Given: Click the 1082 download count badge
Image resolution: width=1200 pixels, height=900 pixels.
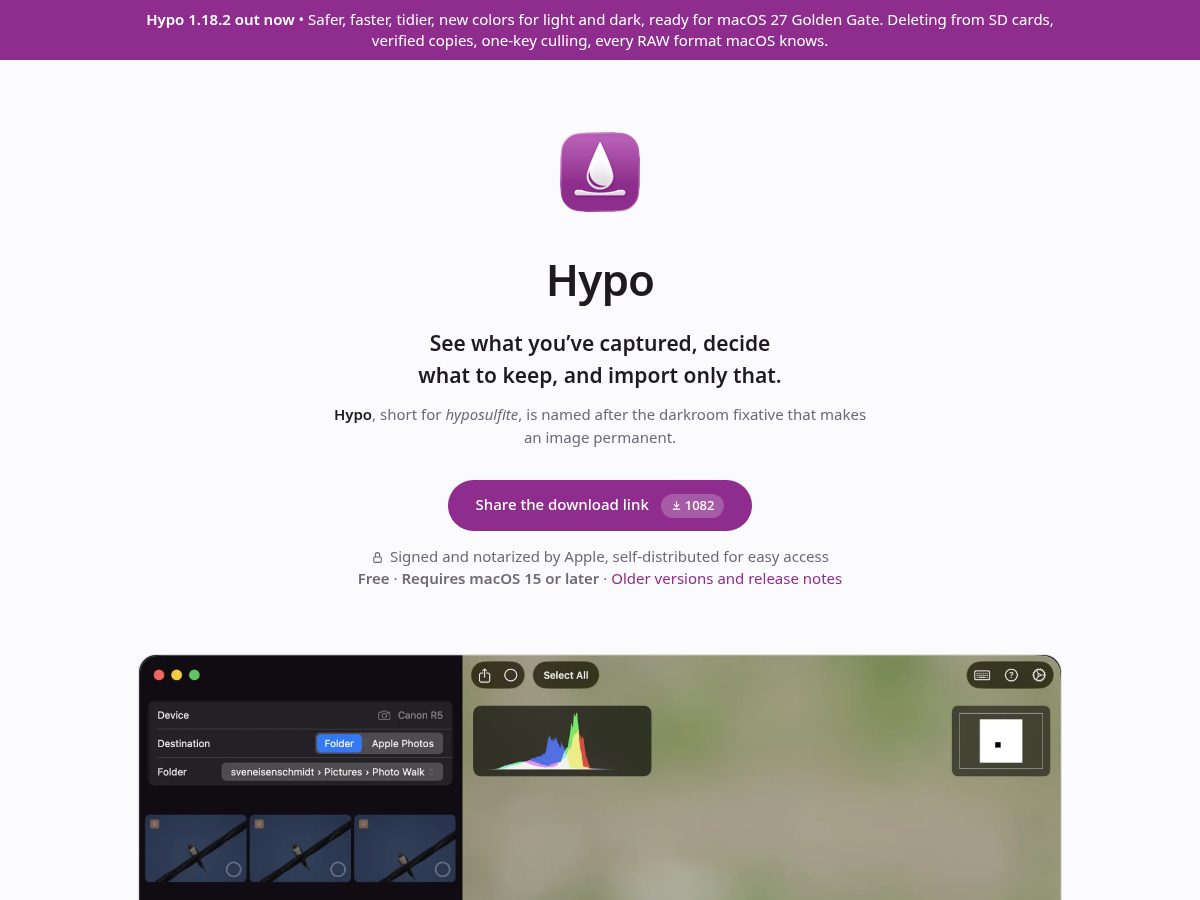Looking at the screenshot, I should (692, 505).
